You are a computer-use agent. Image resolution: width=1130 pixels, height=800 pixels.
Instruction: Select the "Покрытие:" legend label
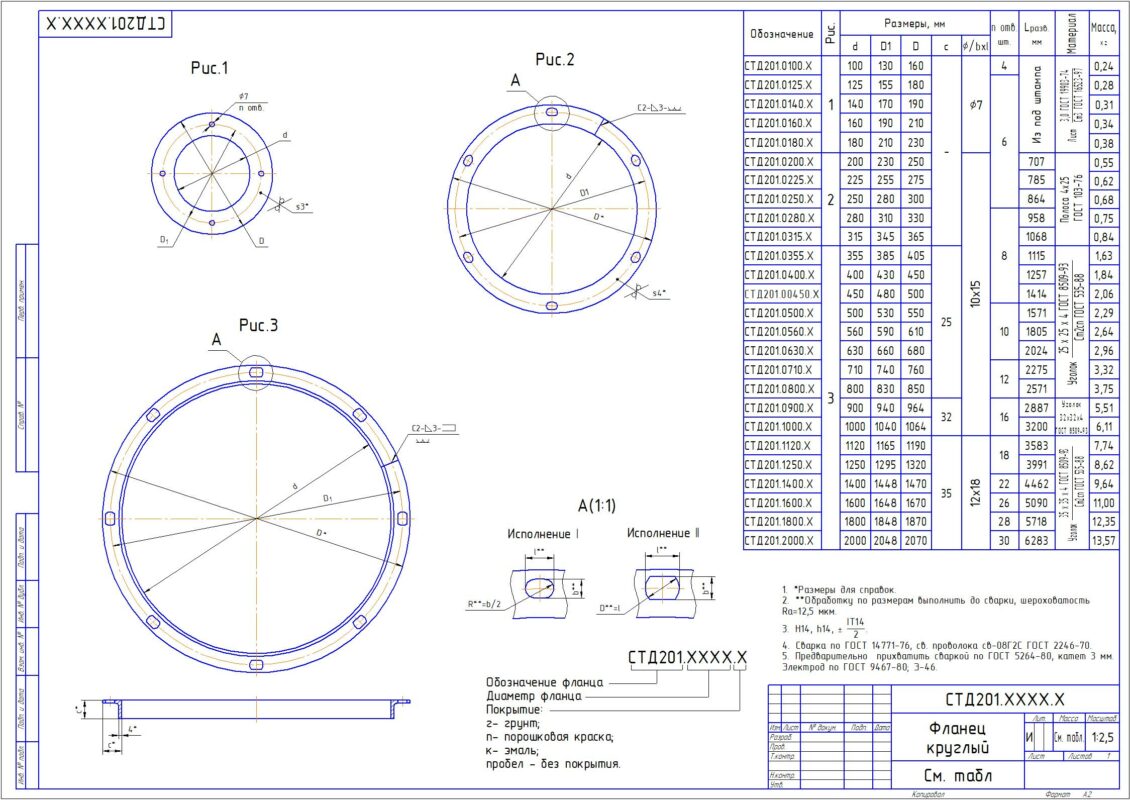pos(515,710)
